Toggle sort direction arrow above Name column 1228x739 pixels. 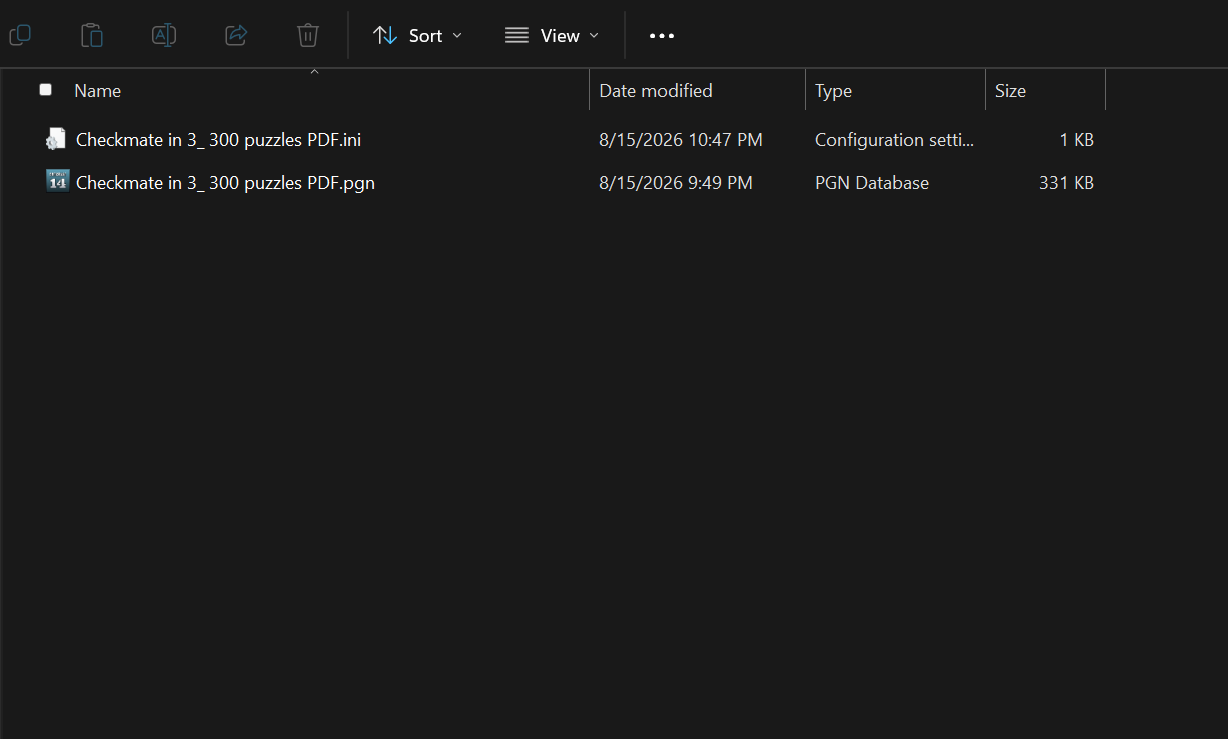(314, 72)
